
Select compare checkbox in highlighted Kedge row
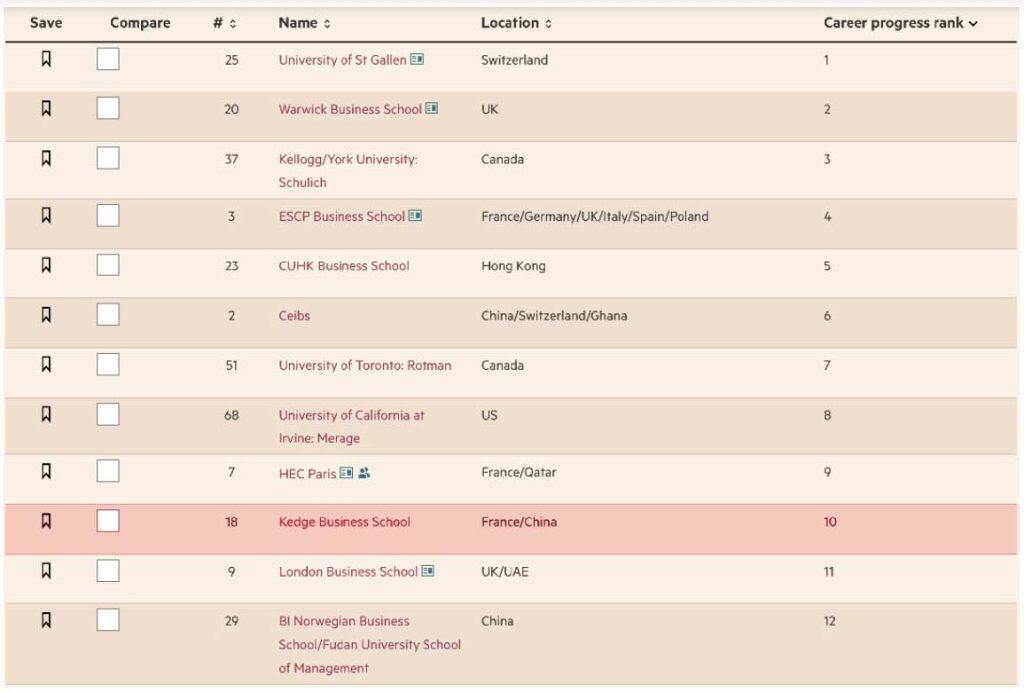108,521
